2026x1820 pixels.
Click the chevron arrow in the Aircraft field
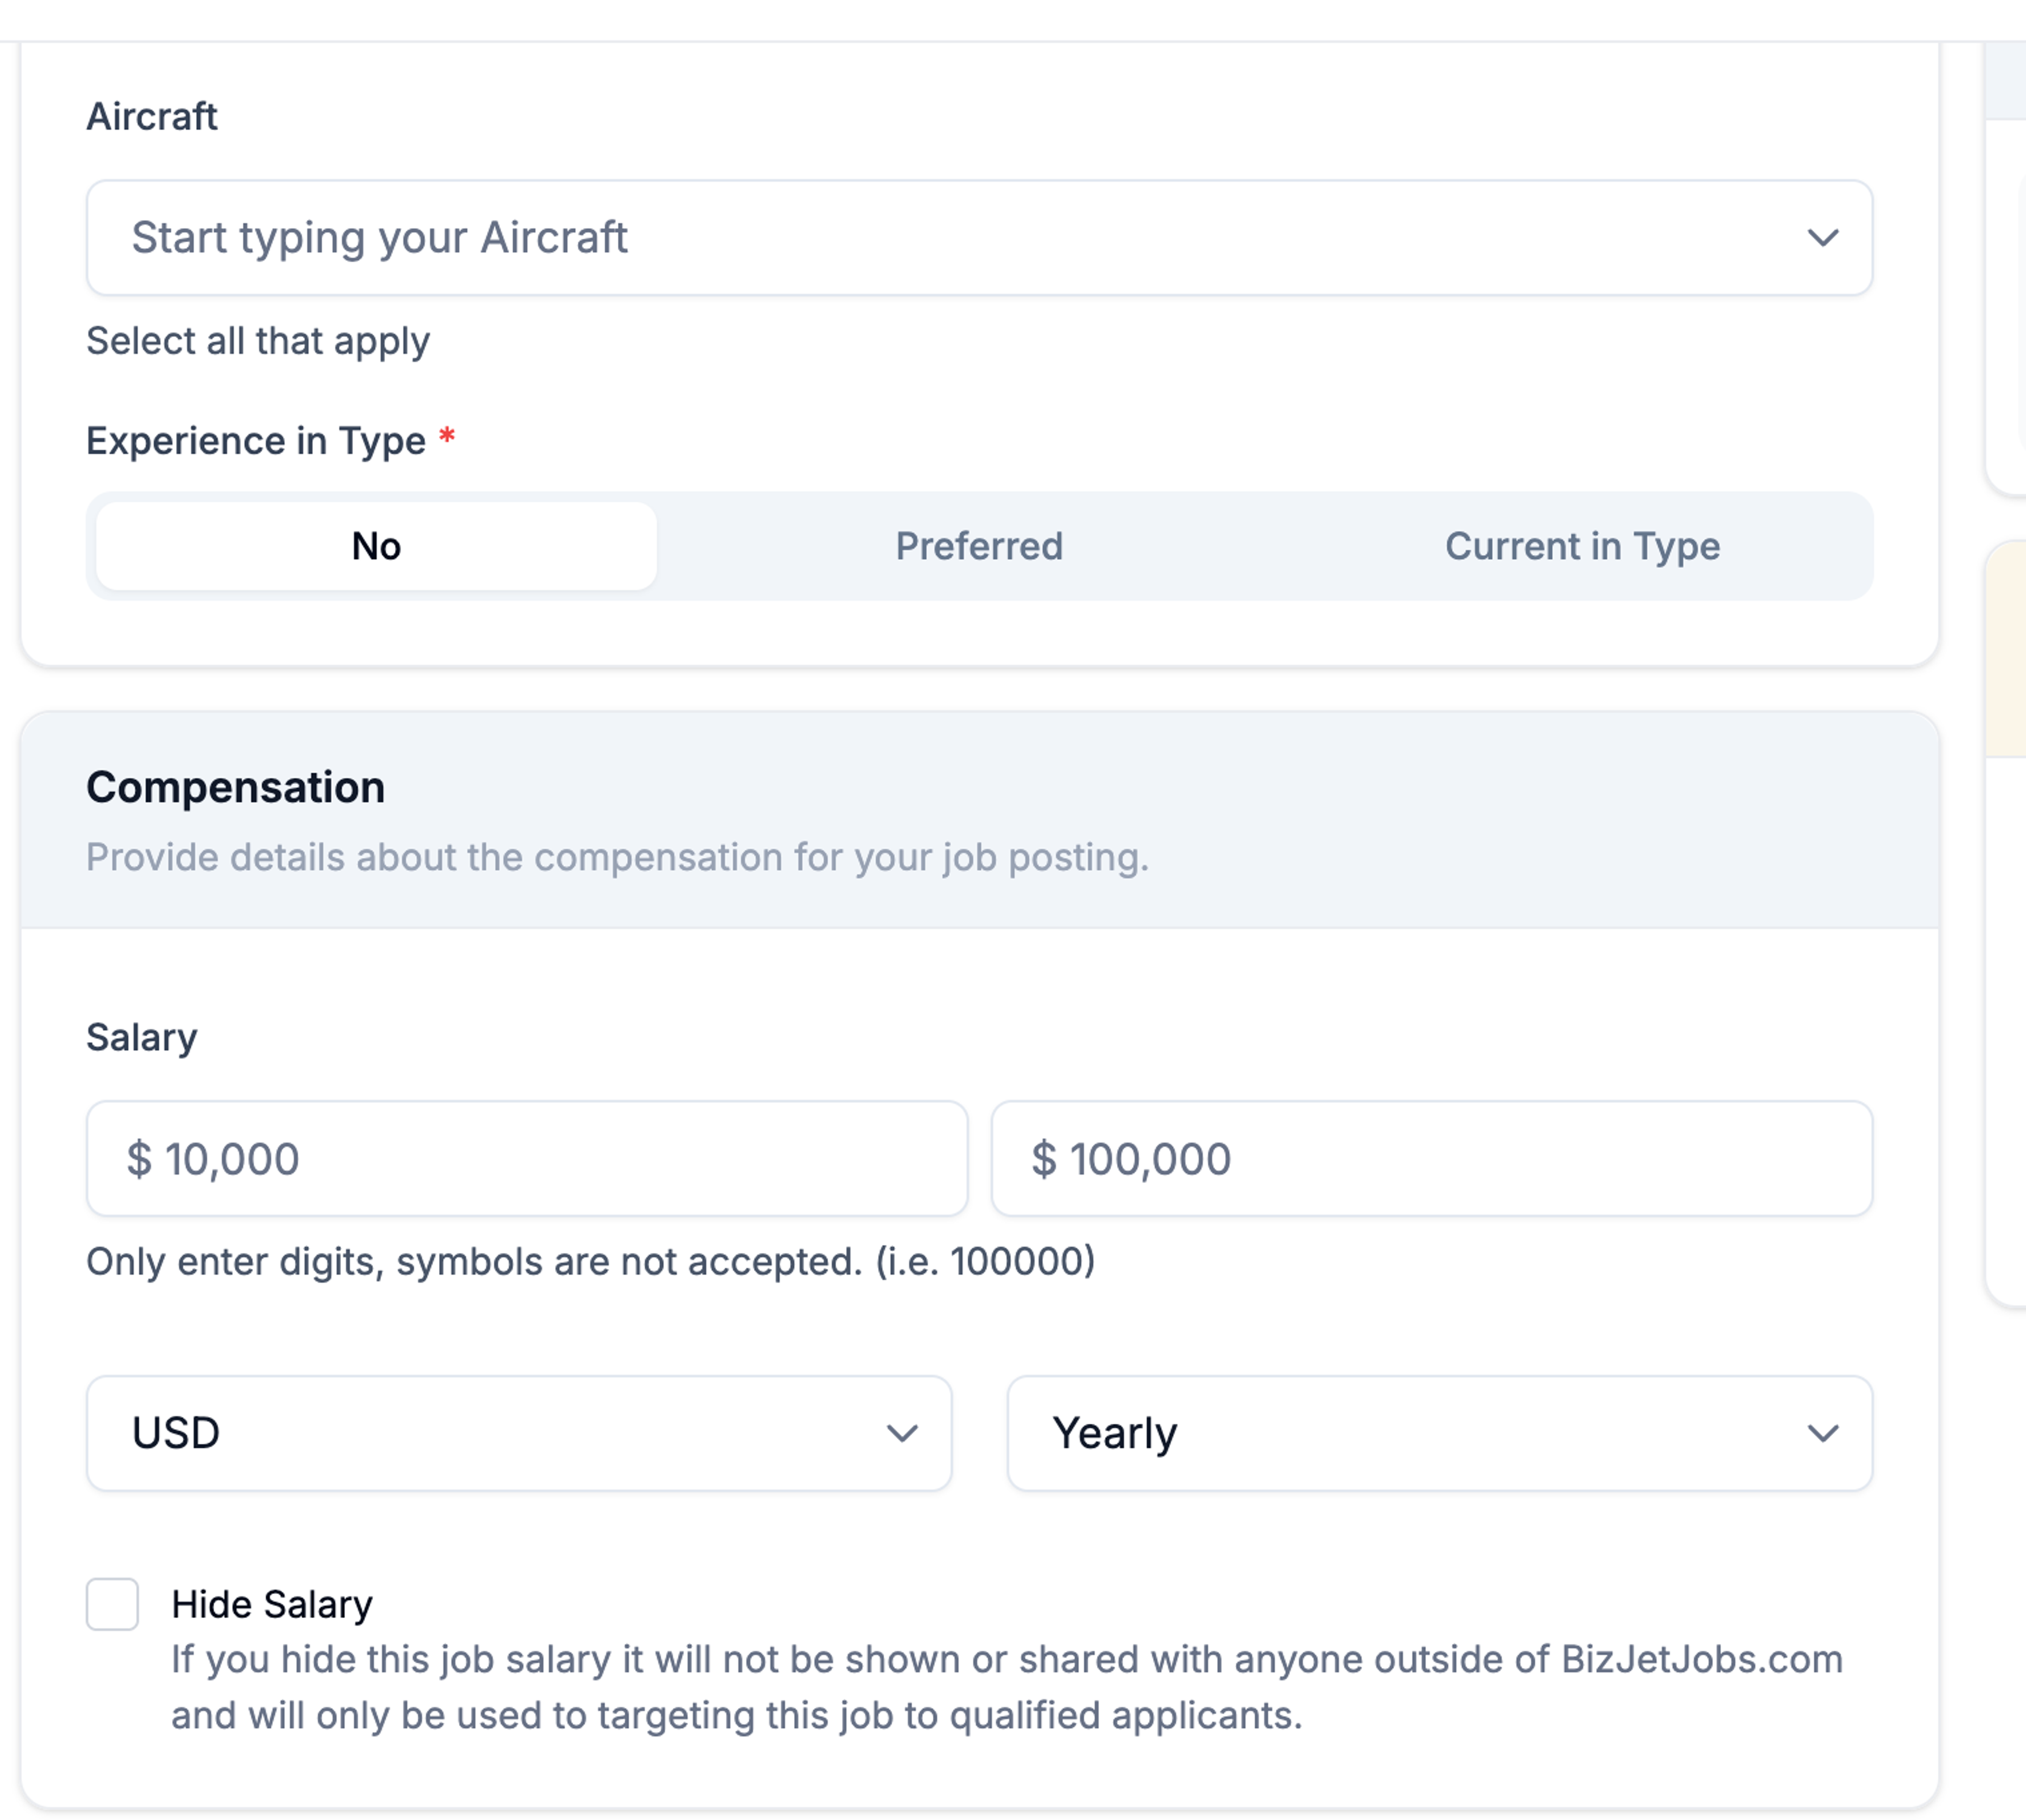pos(1823,238)
